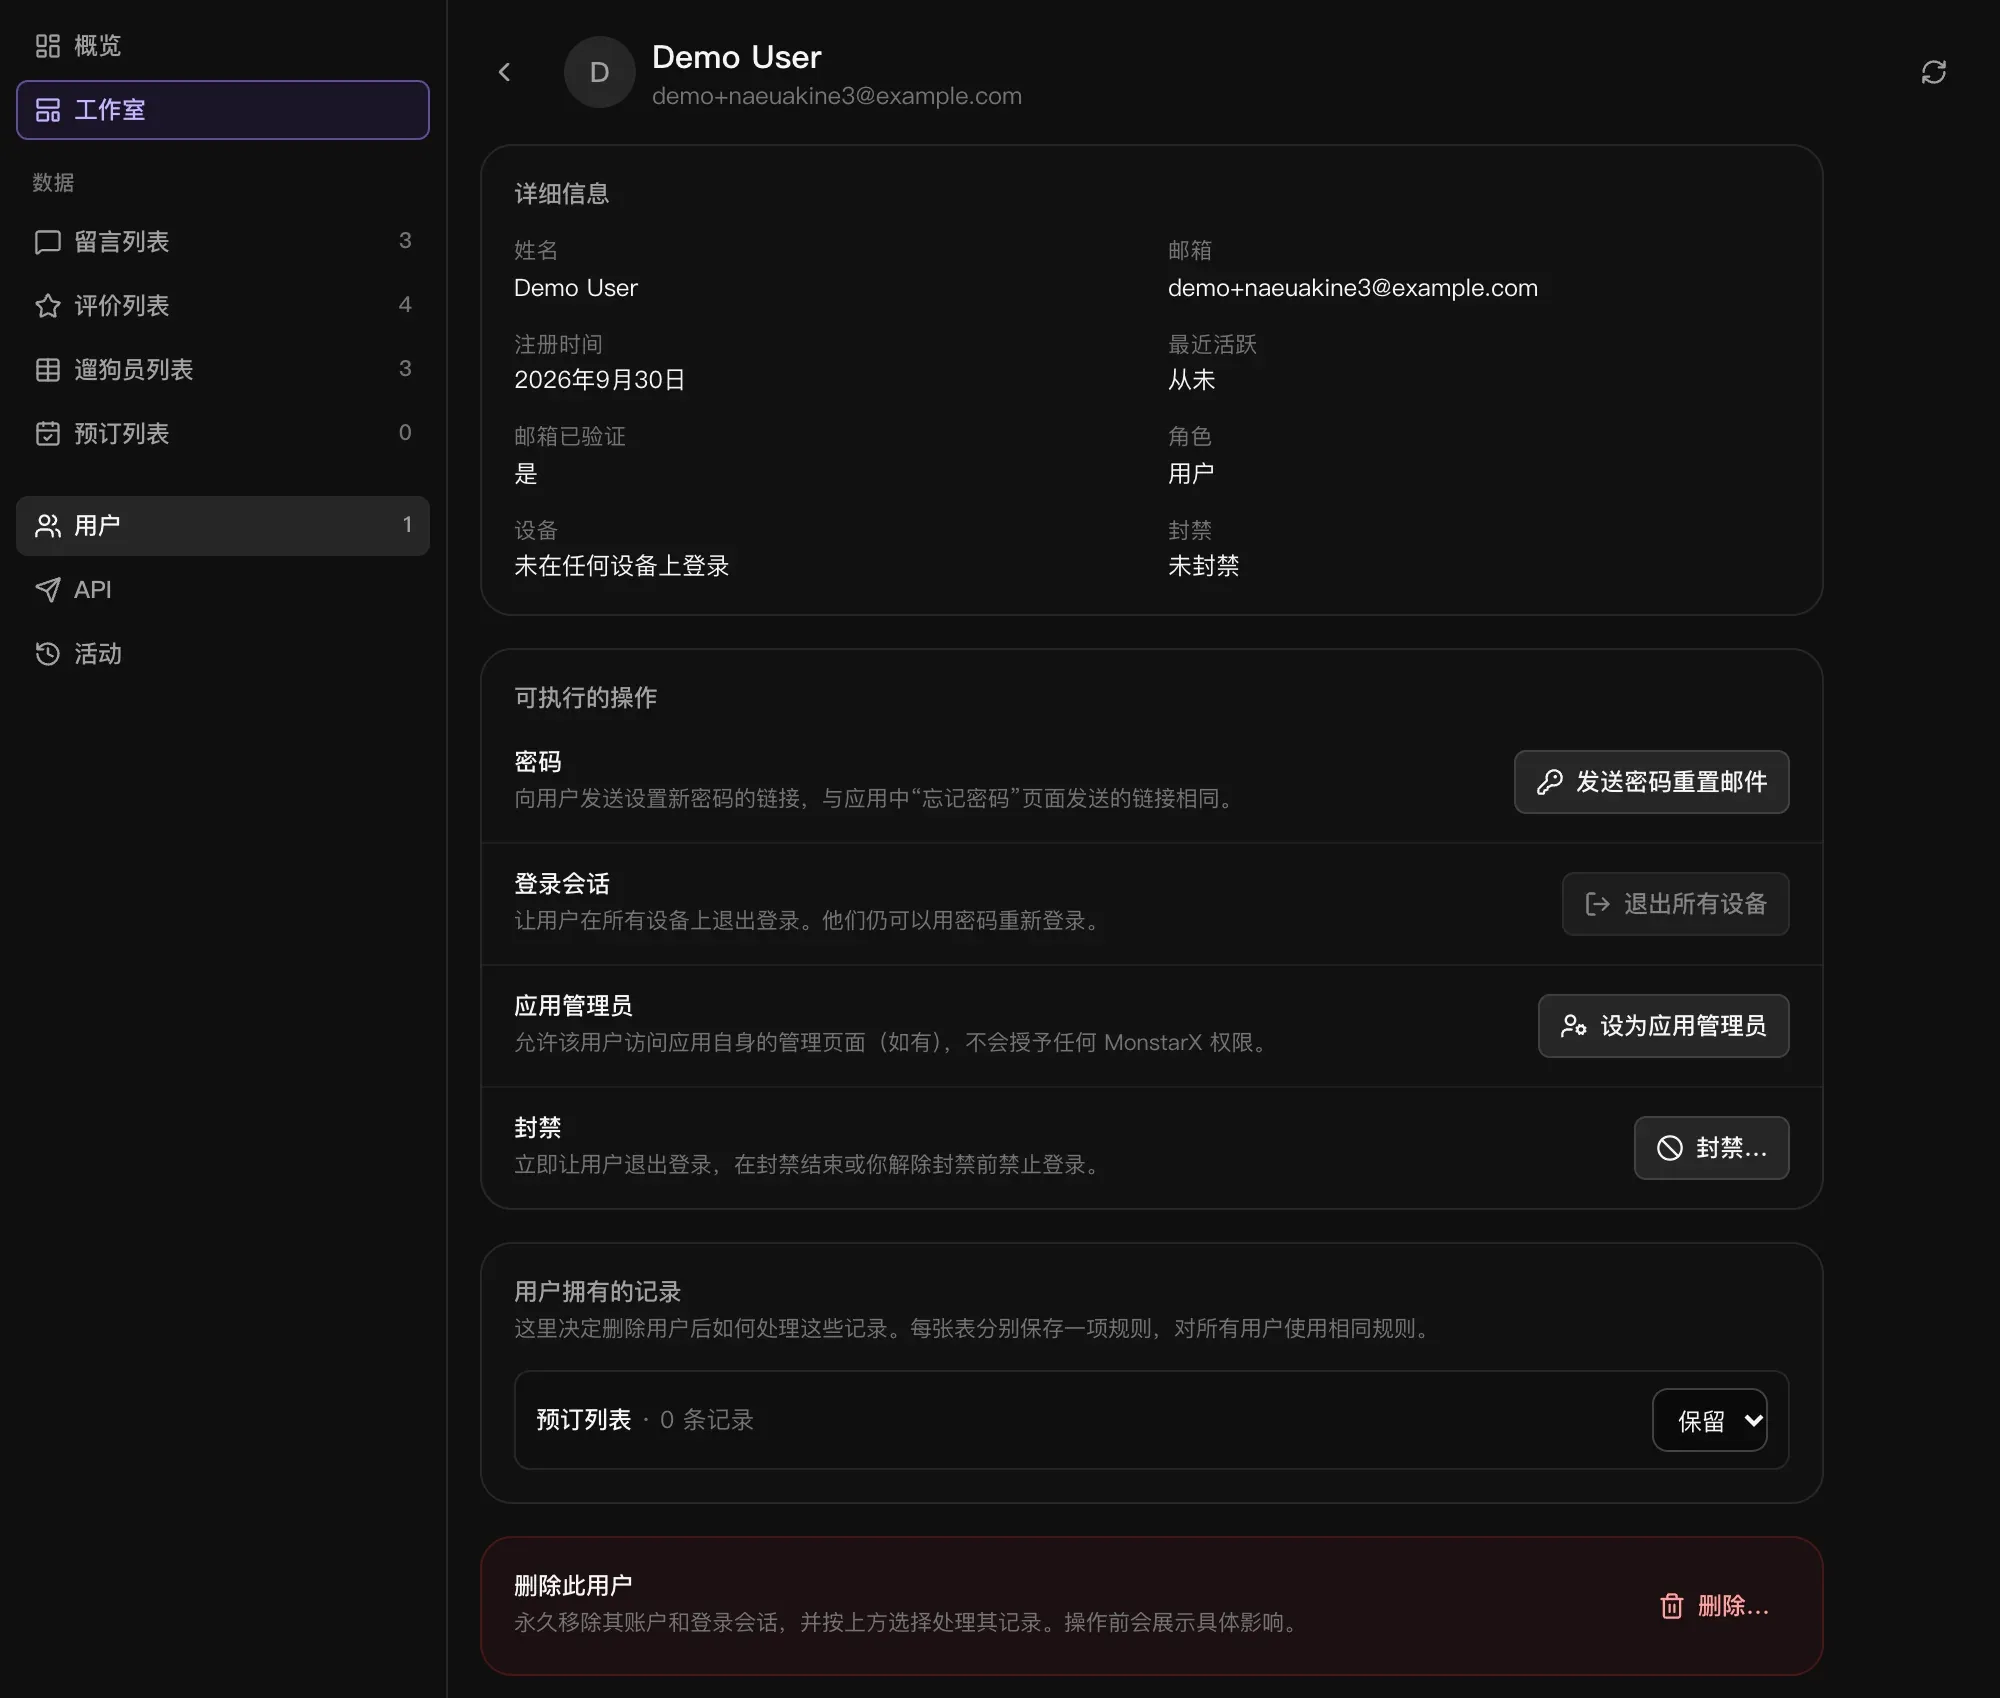This screenshot has height=1698, width=2000.
Task: Click the 概览 grid icon
Action: click(x=48, y=46)
